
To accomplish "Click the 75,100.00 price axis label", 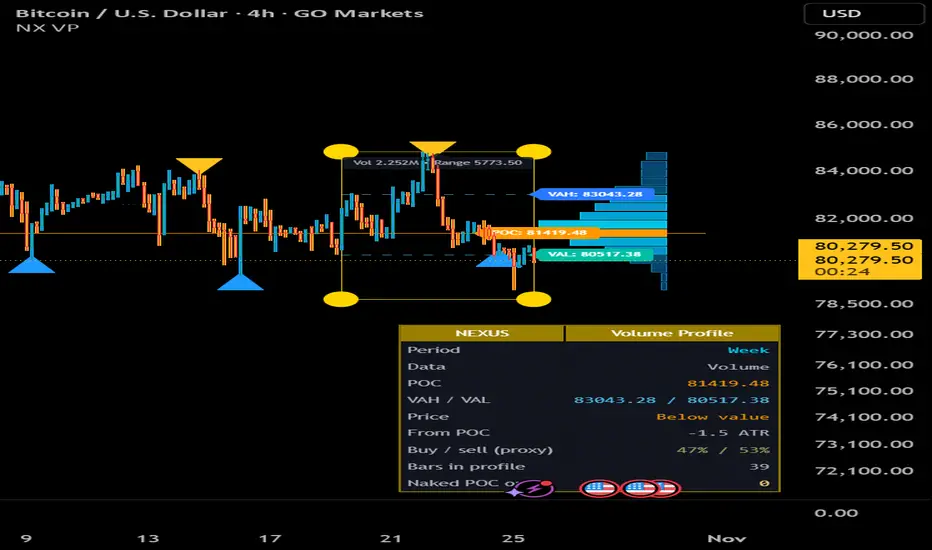I will point(864,391).
